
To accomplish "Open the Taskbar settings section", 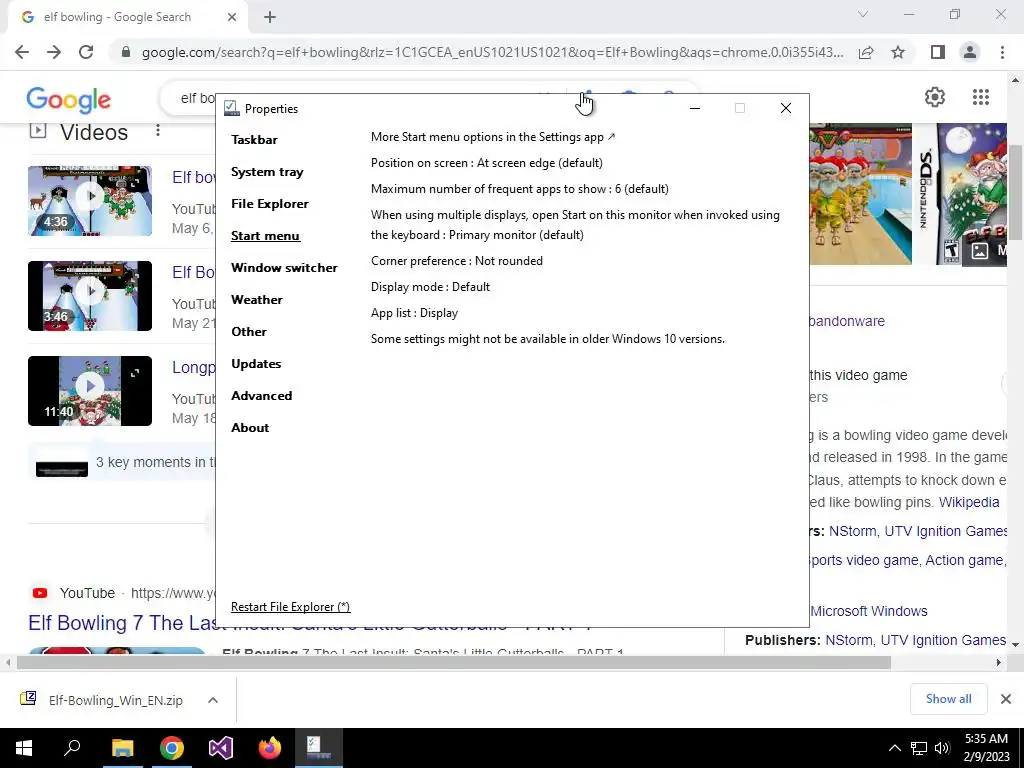I will coord(254,140).
